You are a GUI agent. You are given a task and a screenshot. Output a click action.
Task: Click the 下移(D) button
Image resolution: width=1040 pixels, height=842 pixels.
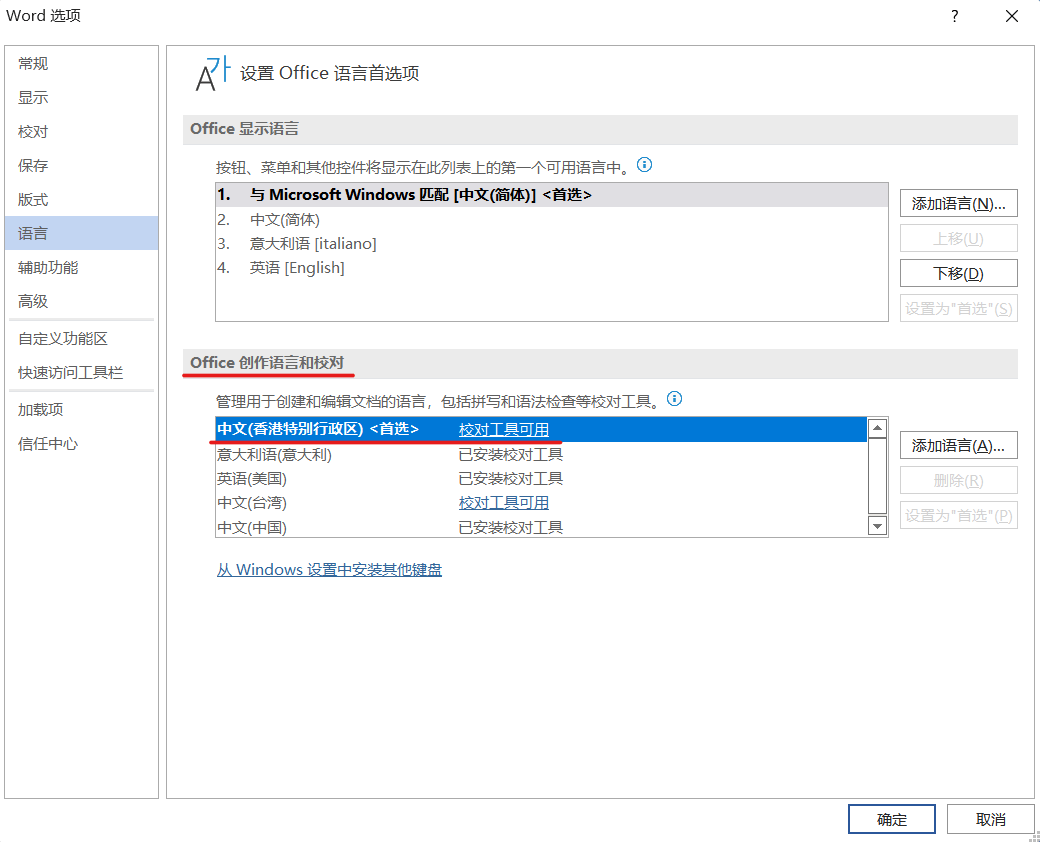point(958,272)
